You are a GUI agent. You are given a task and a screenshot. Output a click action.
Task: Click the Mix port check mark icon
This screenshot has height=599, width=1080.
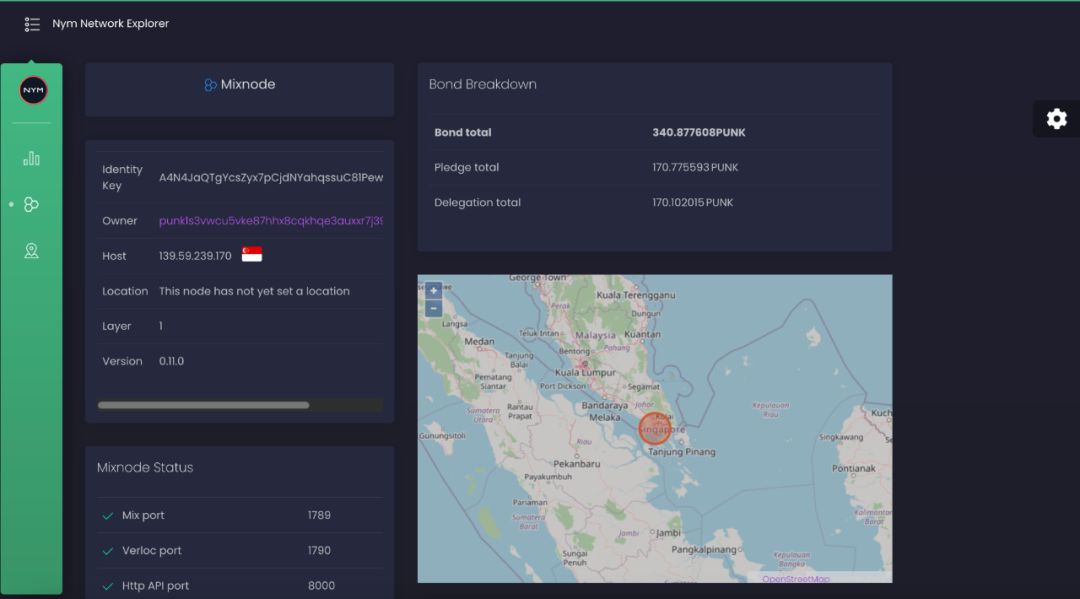click(x=107, y=516)
